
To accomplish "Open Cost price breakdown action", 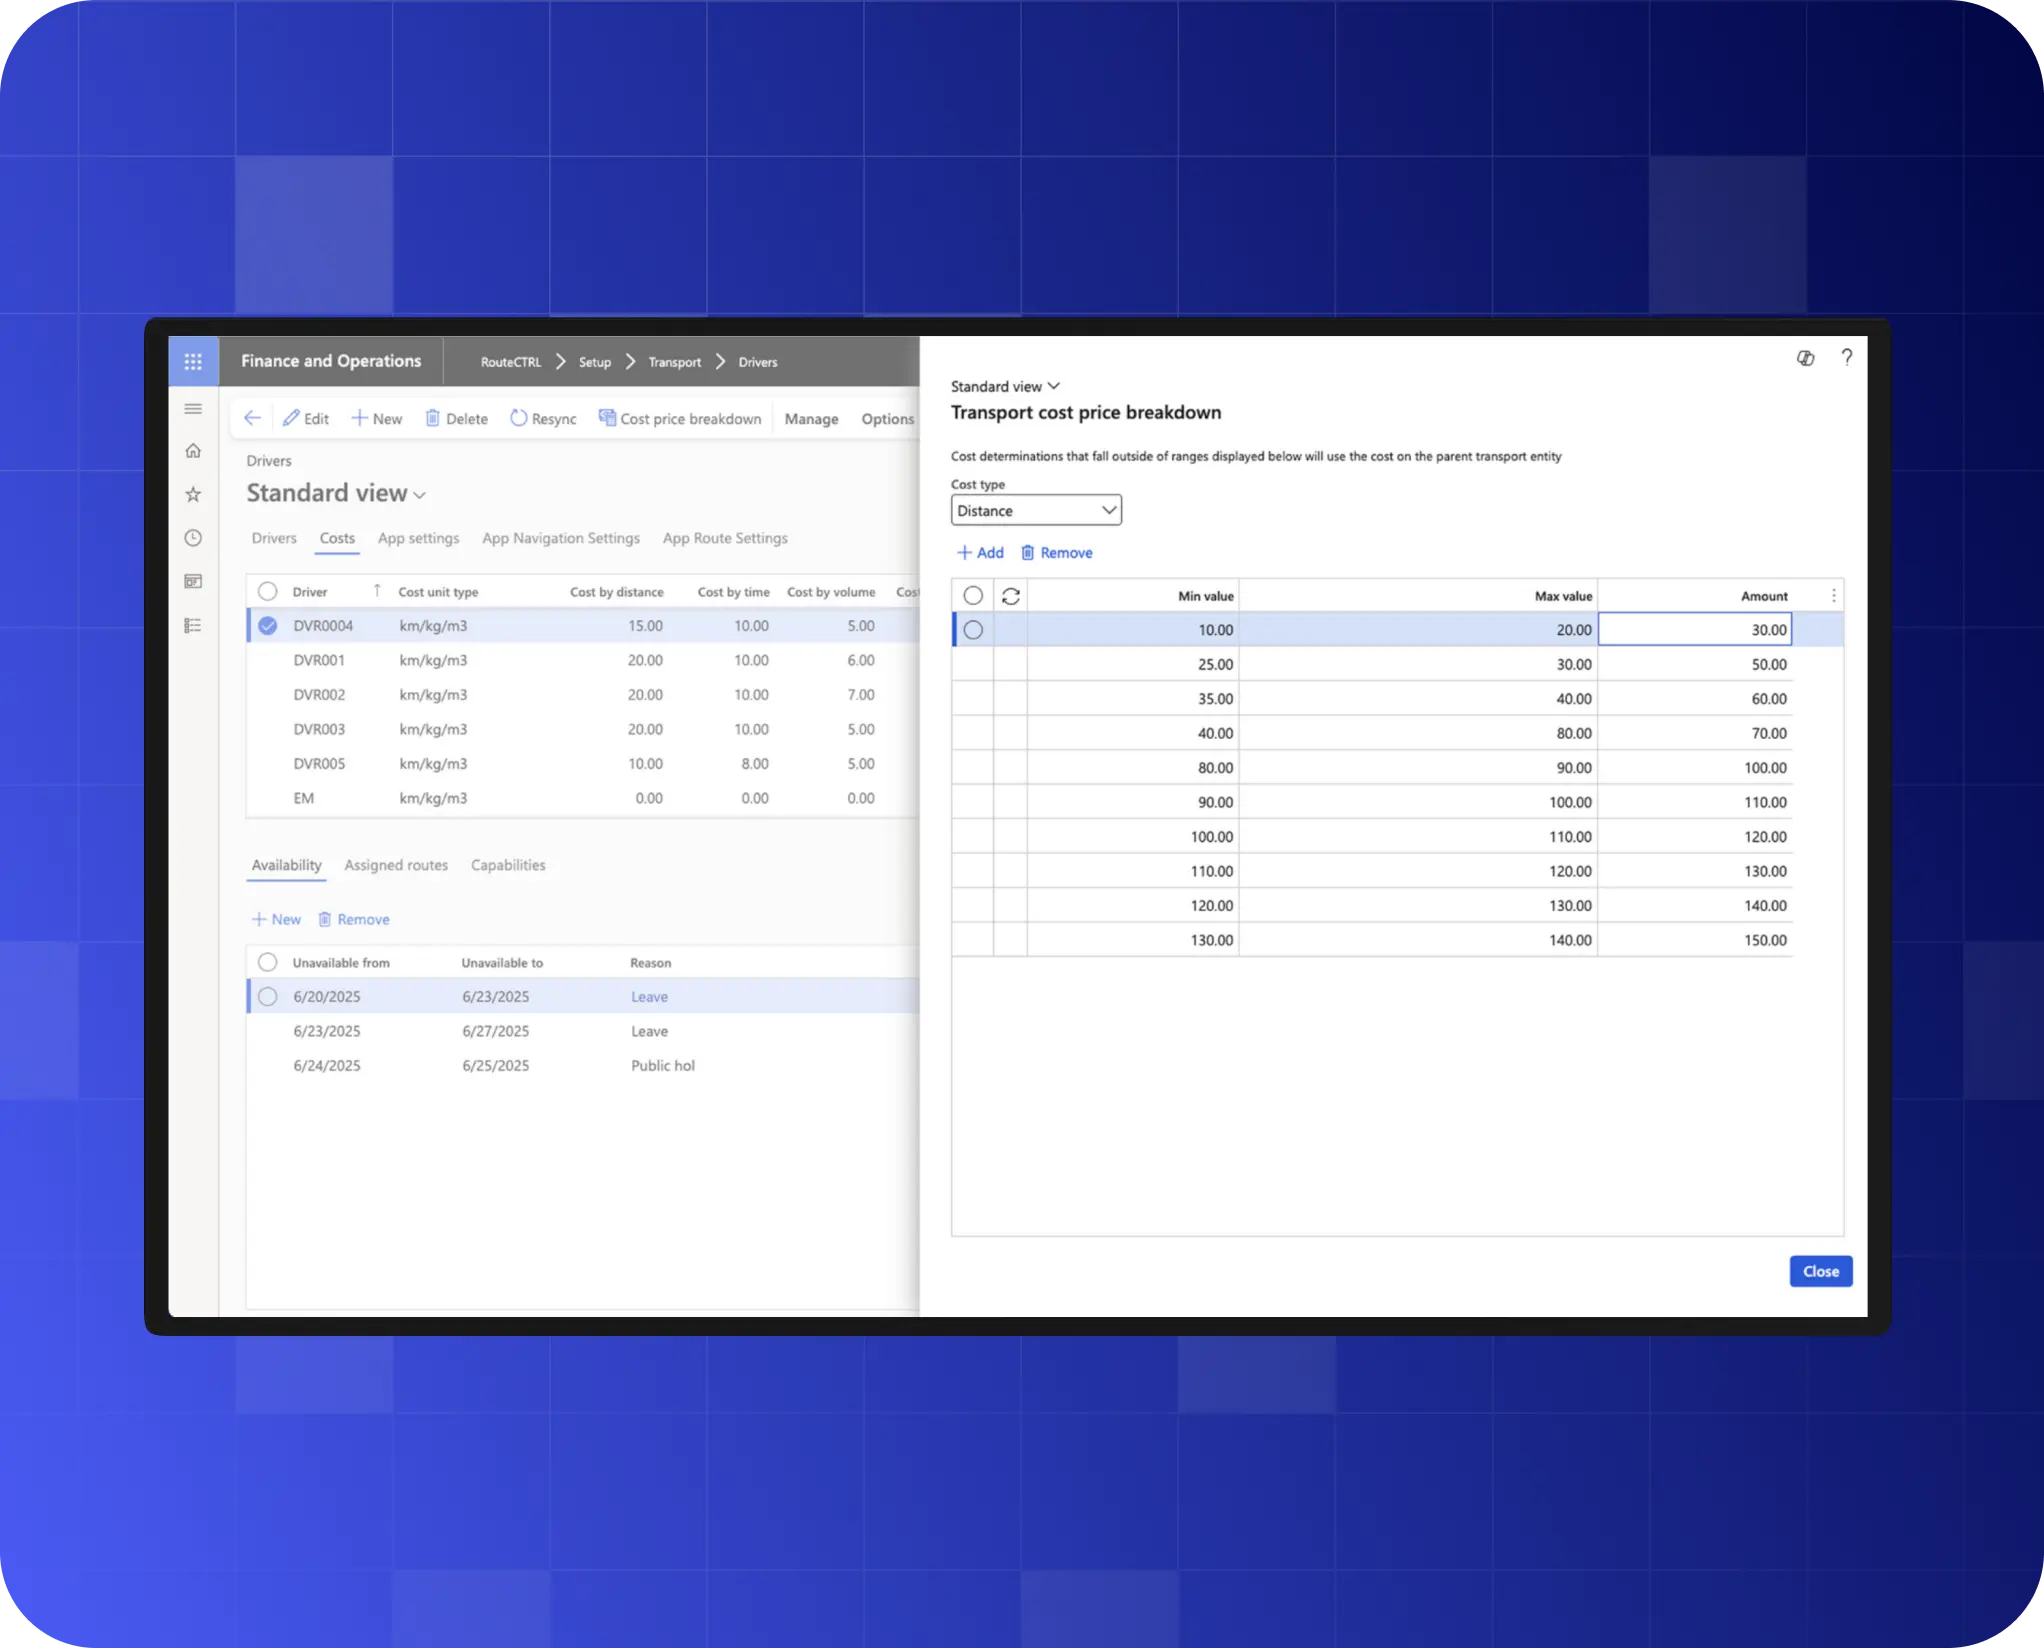I will point(680,418).
